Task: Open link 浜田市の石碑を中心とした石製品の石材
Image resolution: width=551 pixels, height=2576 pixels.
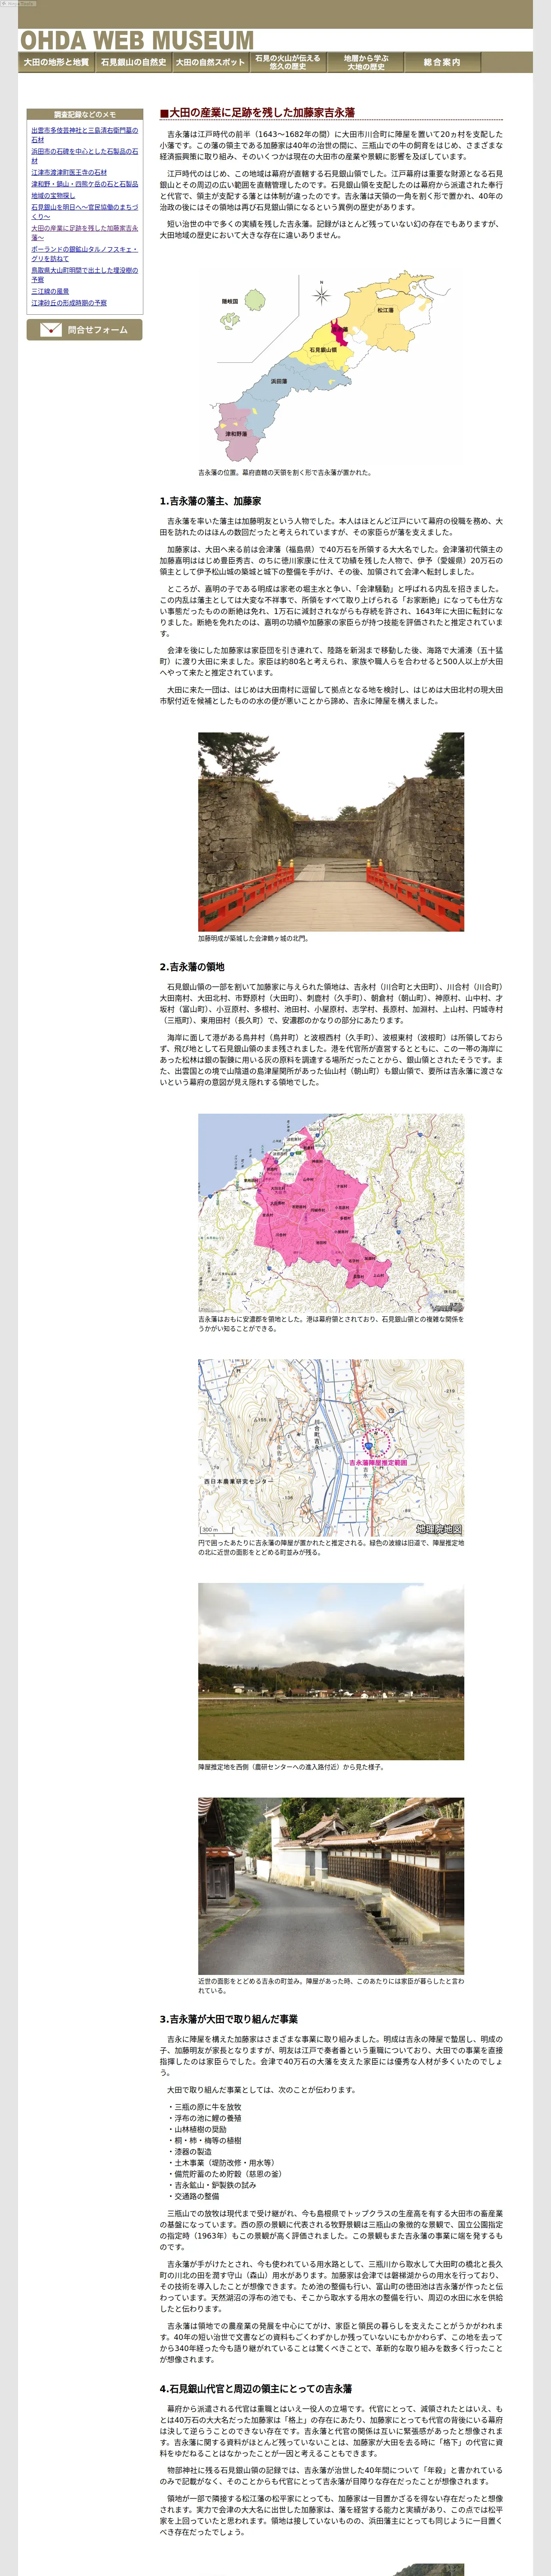Action: [x=85, y=156]
